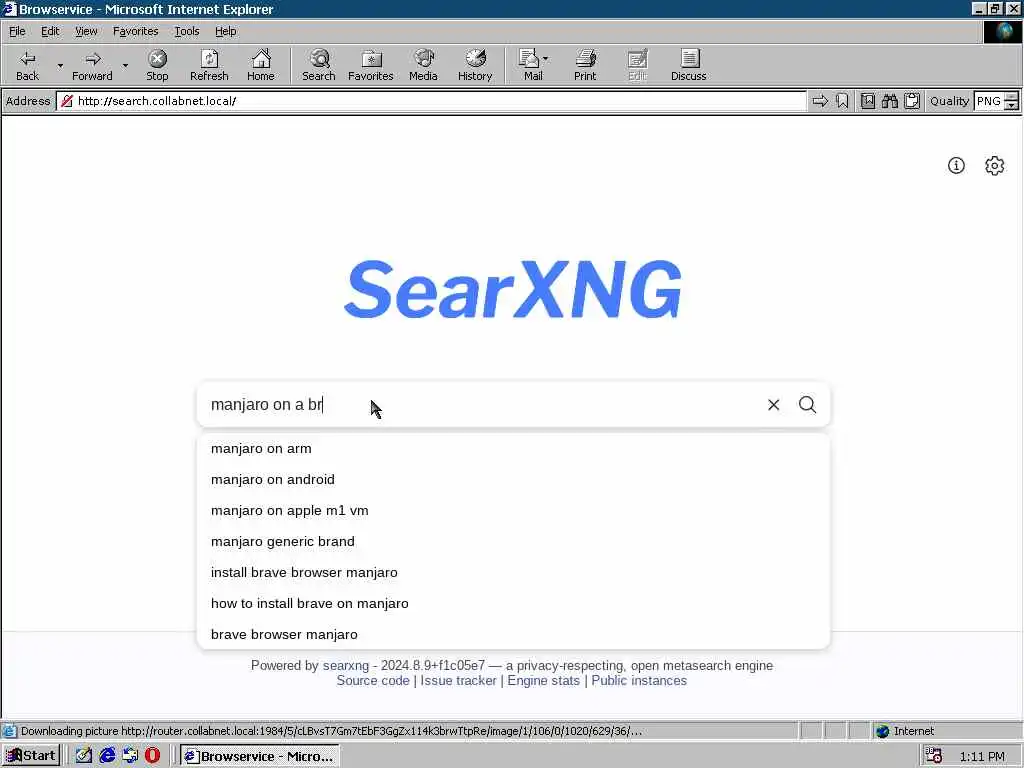Go to the Home page

tap(261, 65)
